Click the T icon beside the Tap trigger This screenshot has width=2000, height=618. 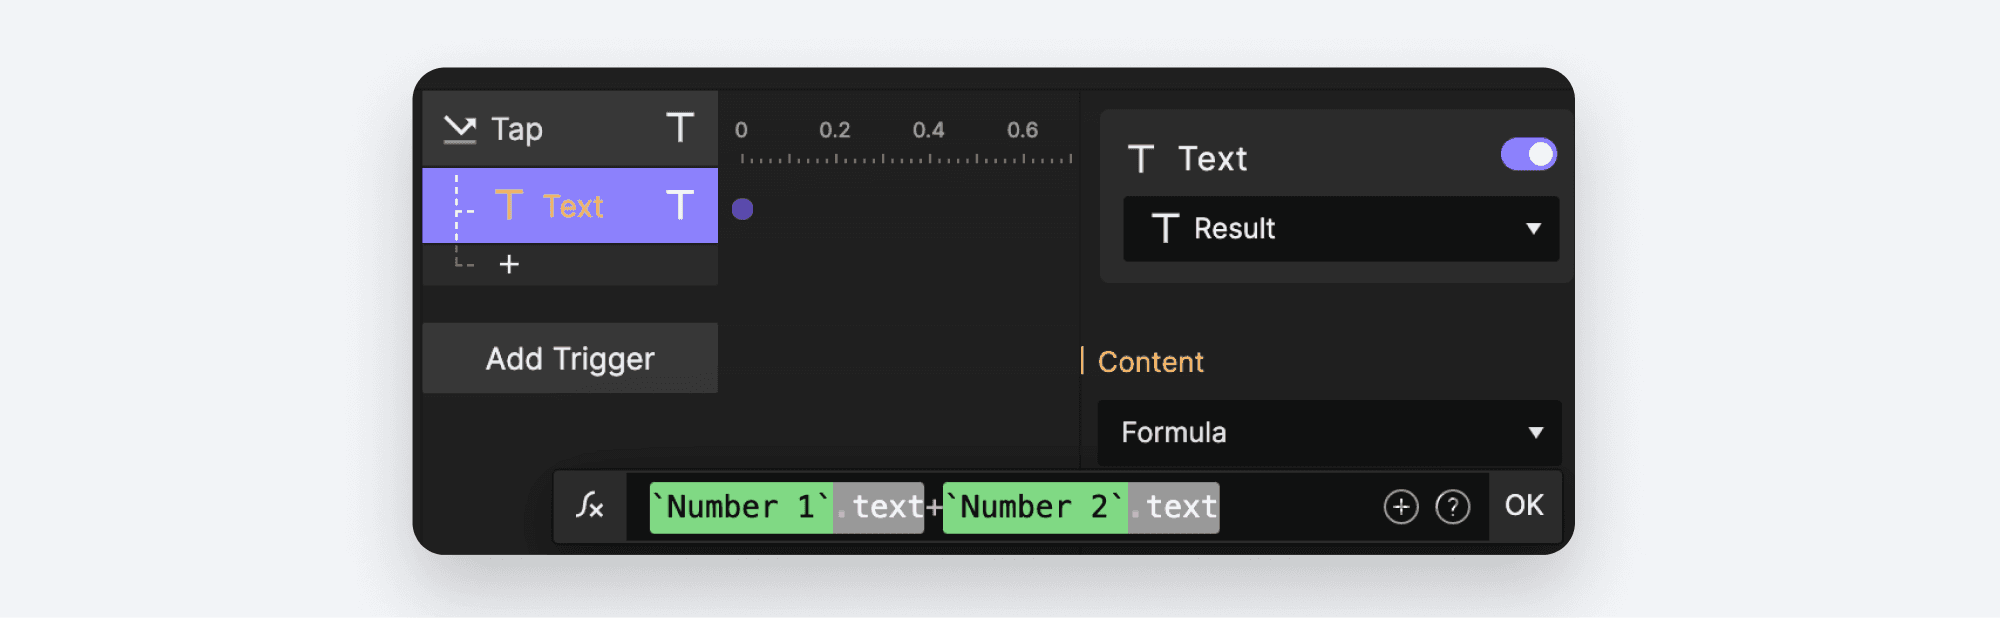click(x=681, y=127)
